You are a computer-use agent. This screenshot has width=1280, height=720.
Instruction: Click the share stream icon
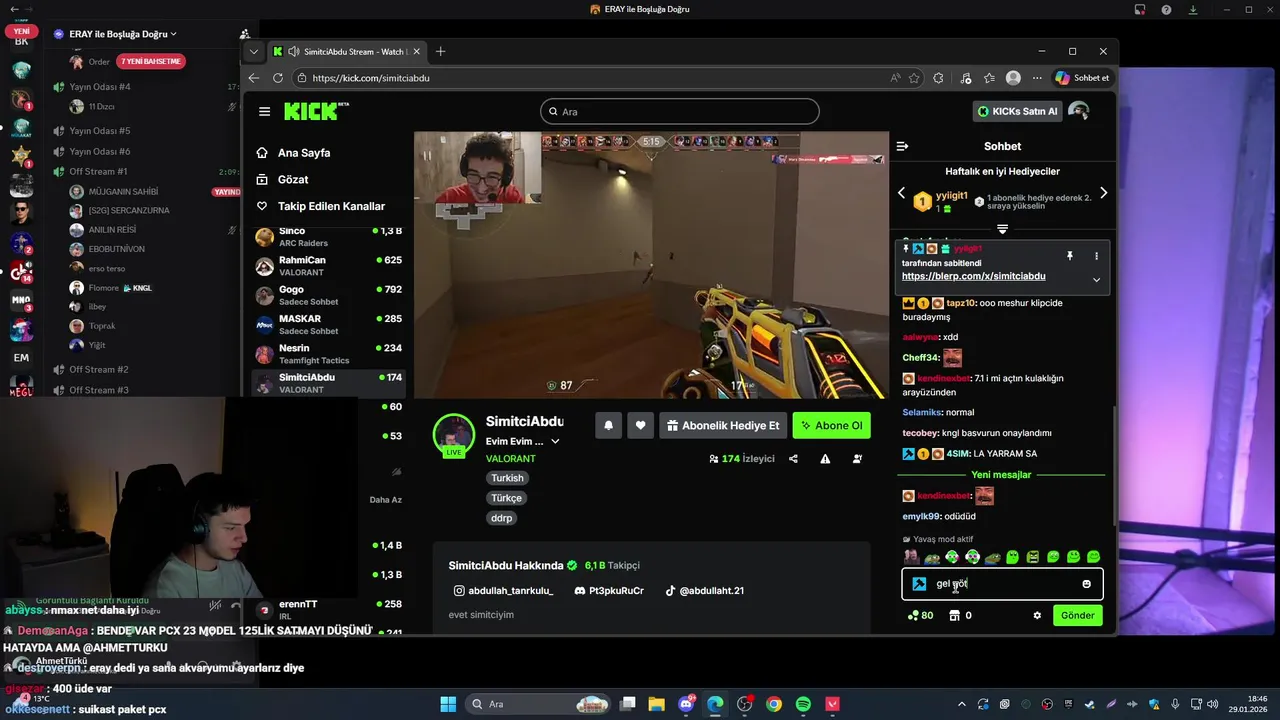(793, 459)
